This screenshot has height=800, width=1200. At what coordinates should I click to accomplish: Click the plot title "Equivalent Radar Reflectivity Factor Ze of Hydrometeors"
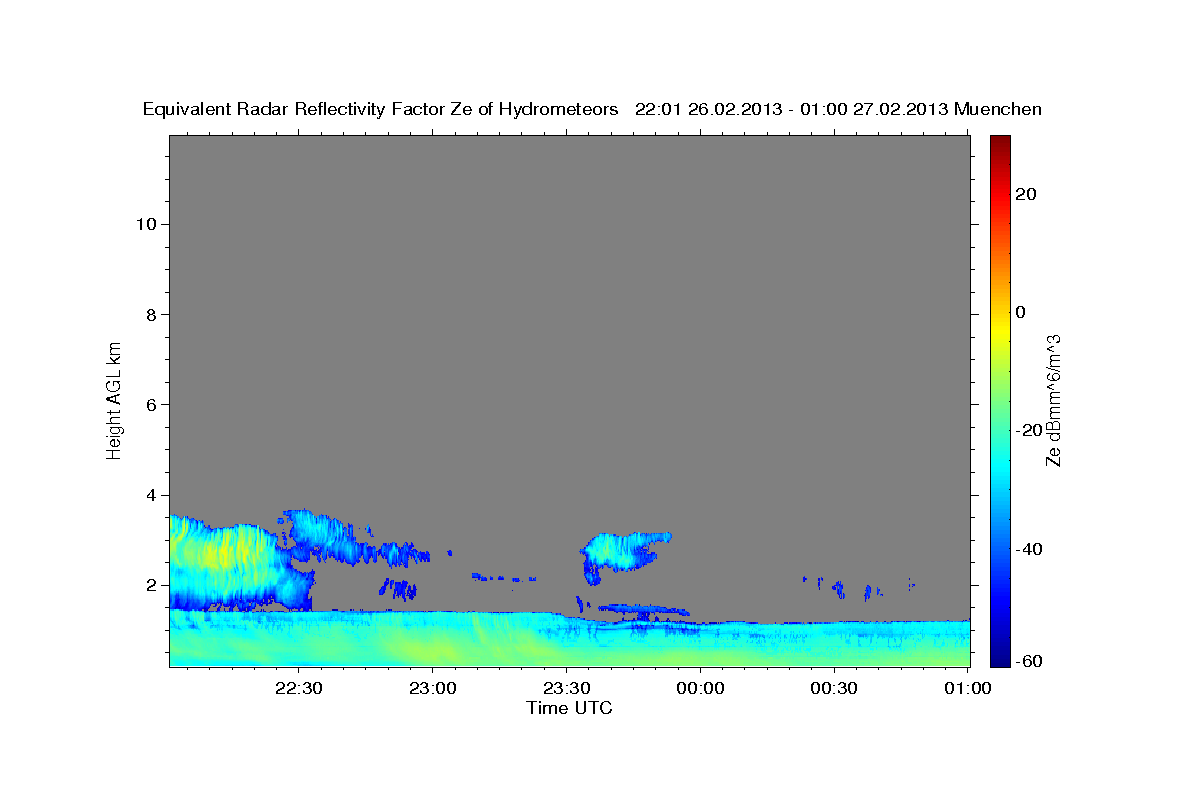click(x=381, y=109)
